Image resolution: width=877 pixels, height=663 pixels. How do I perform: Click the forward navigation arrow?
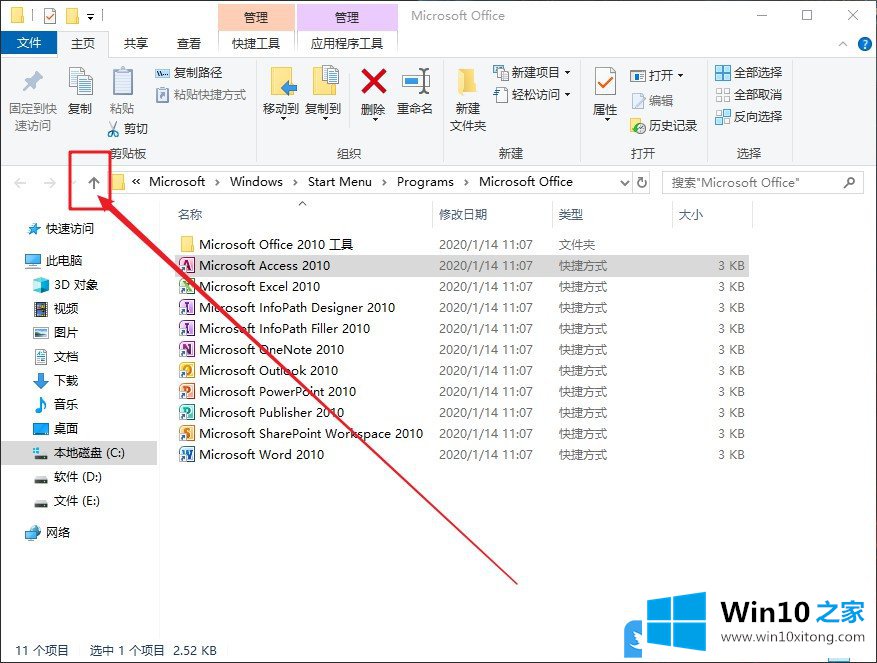click(49, 183)
